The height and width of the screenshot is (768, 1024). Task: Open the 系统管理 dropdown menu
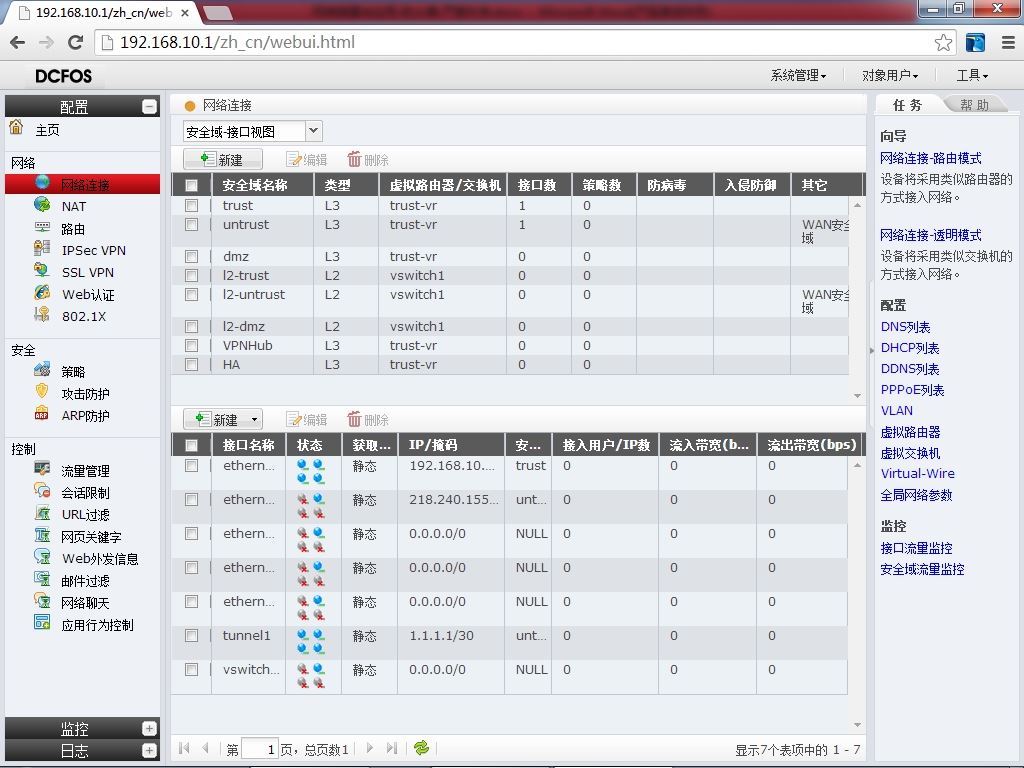tap(798, 76)
